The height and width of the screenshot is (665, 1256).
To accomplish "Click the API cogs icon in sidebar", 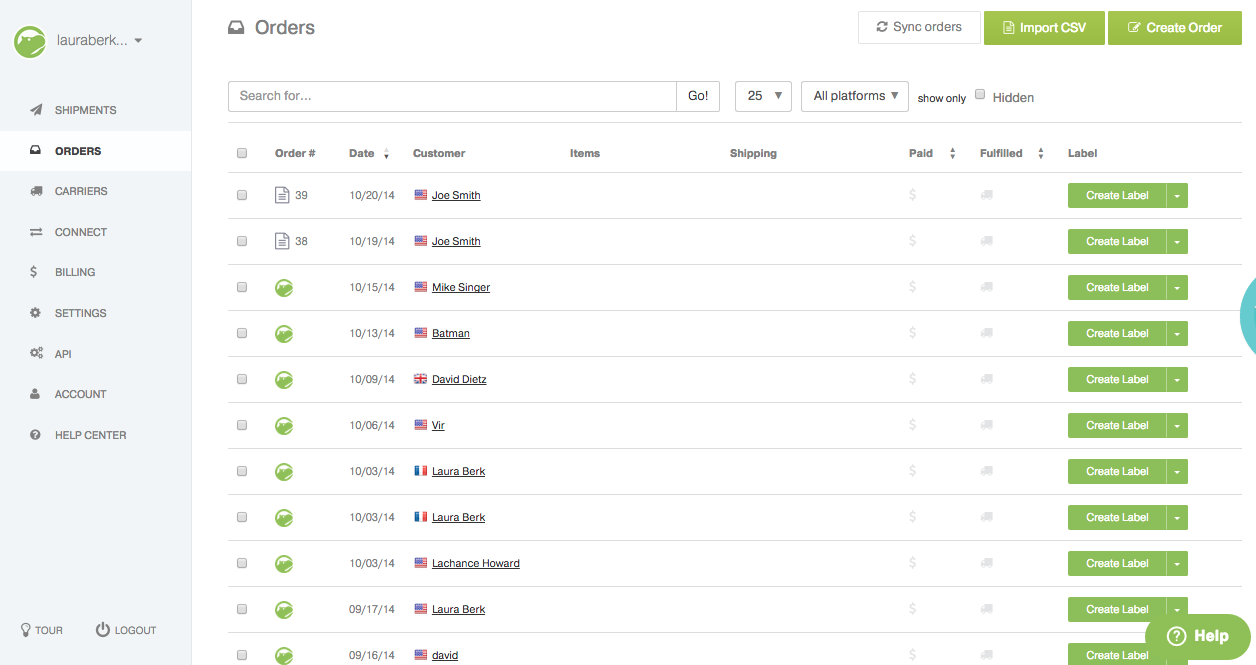I will [36, 354].
